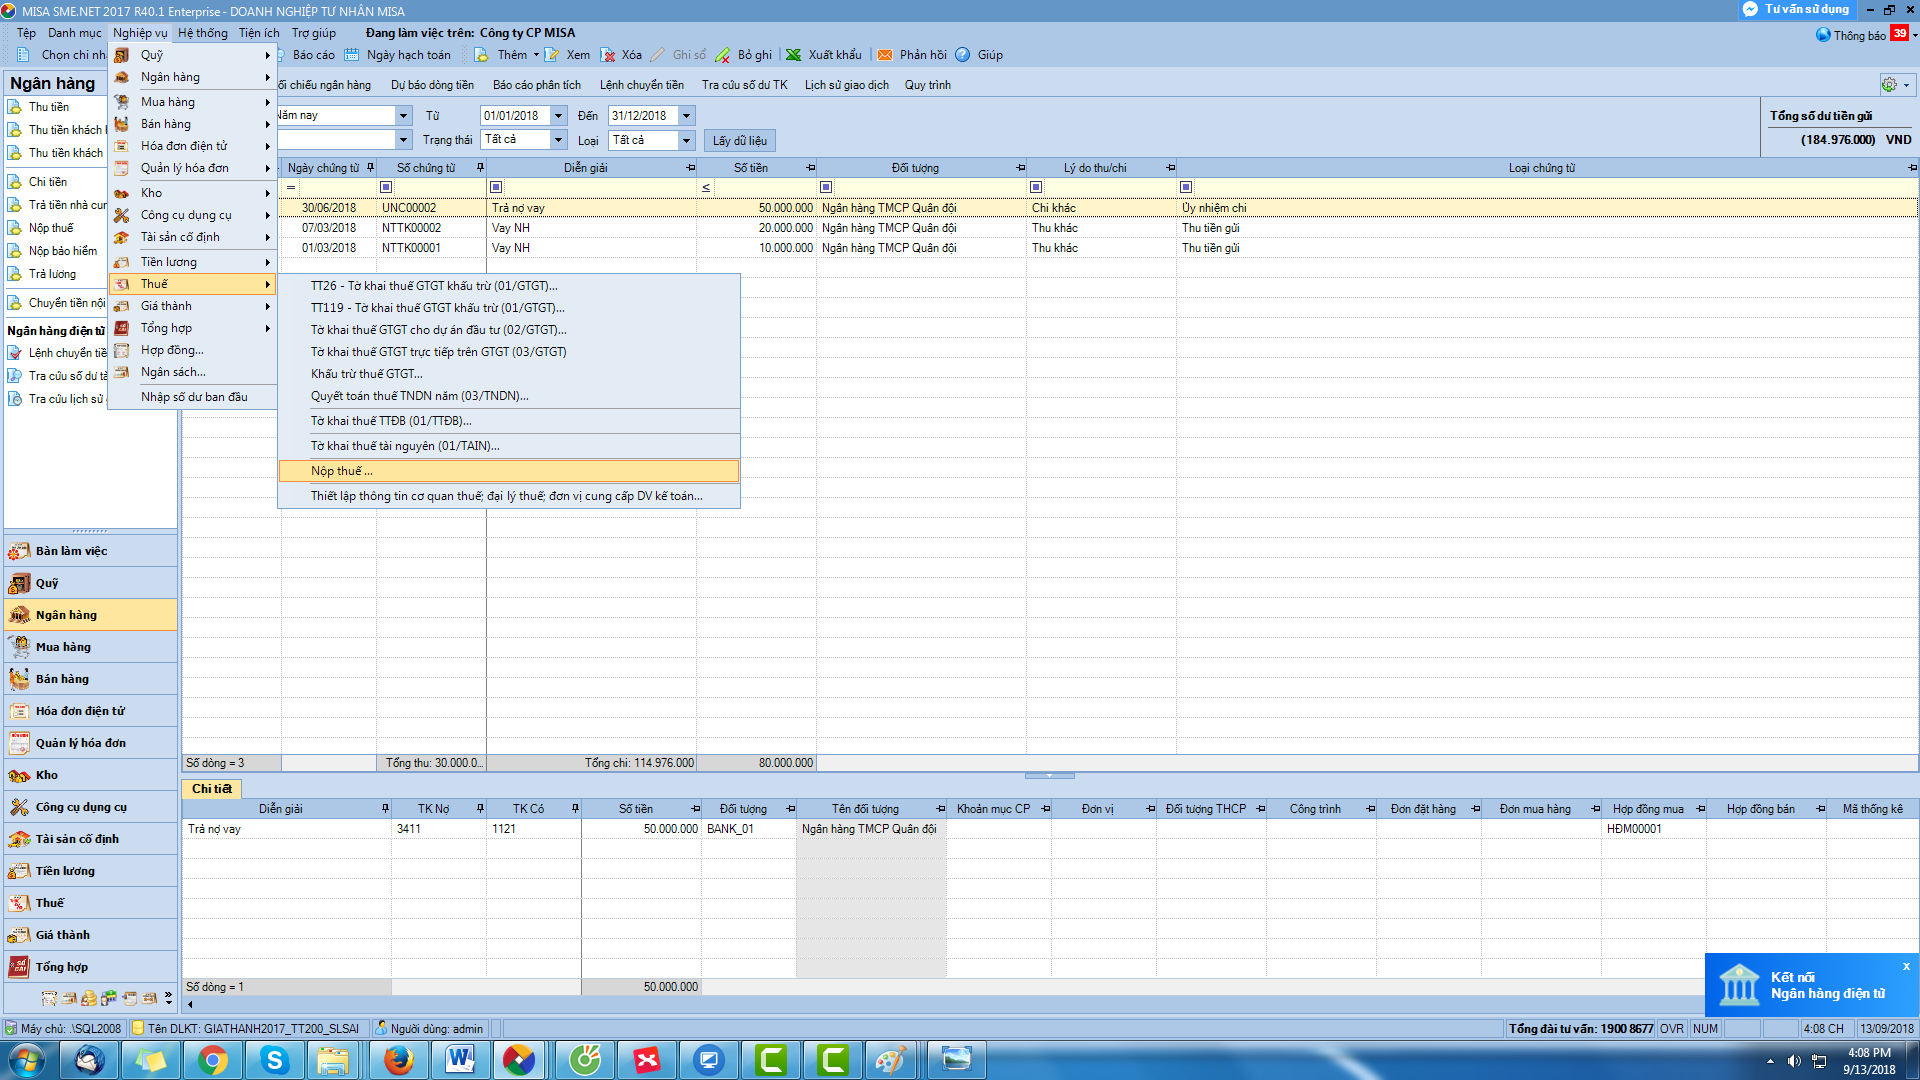Click the Lấy dữ liệu button
The width and height of the screenshot is (1920, 1080).
(x=740, y=141)
